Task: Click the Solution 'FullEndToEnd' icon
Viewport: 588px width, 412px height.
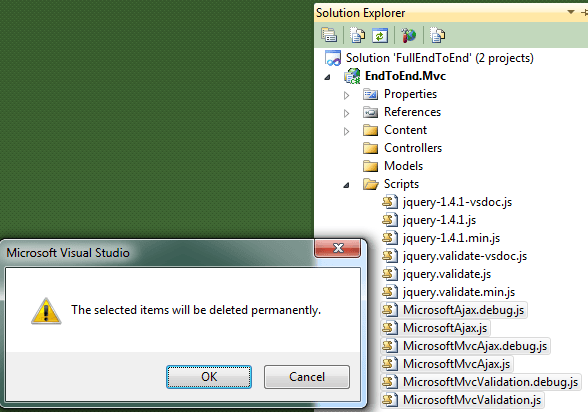Action: [333, 58]
